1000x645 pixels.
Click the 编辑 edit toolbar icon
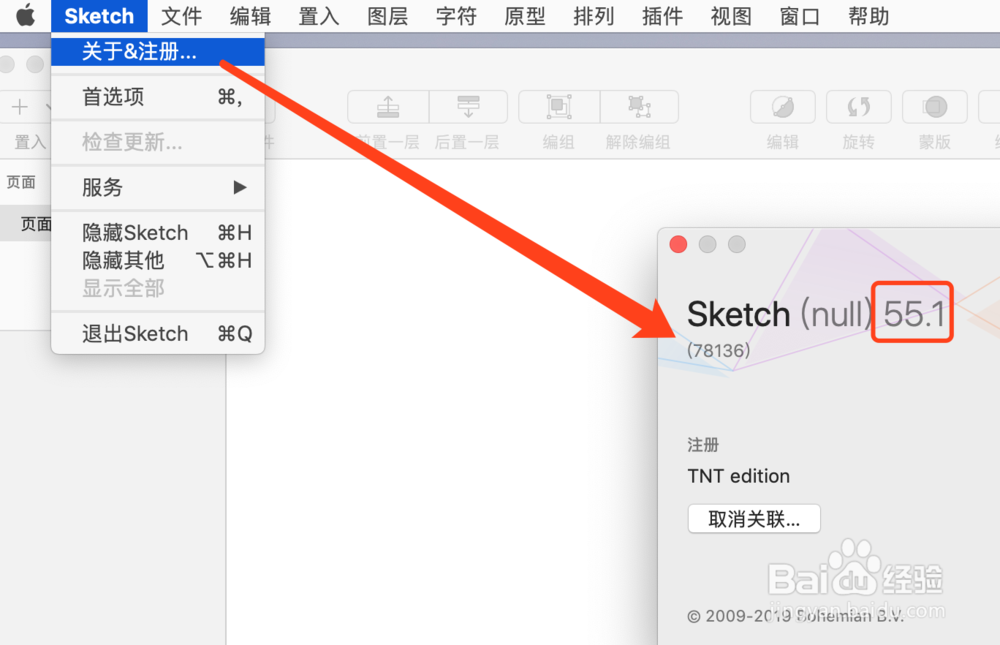783,107
